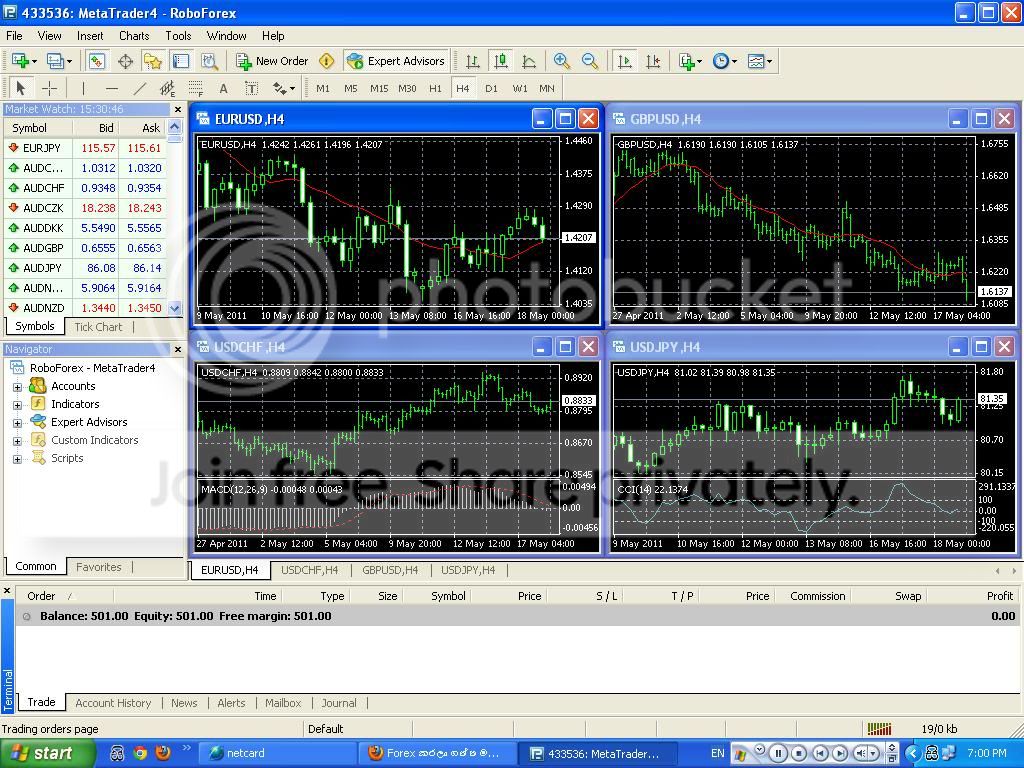Expand the Custom Indicators tree node

click(x=18, y=441)
